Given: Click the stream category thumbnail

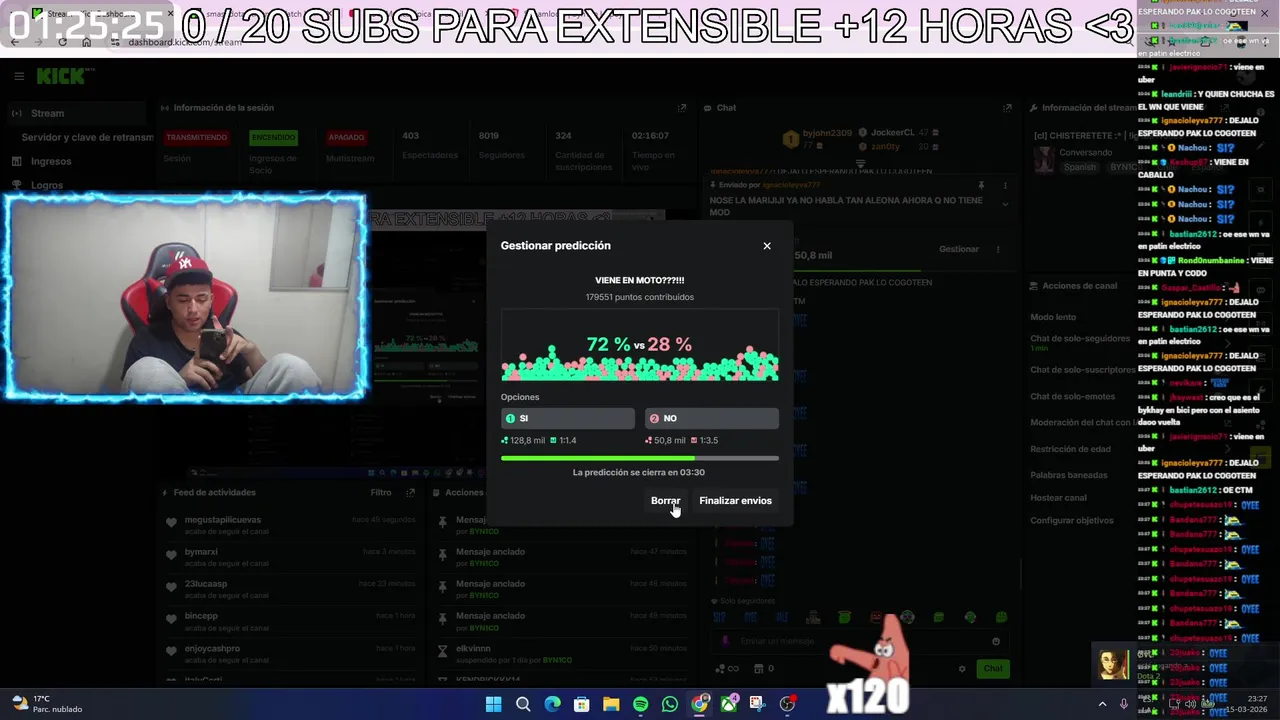Looking at the screenshot, I should 1043,160.
